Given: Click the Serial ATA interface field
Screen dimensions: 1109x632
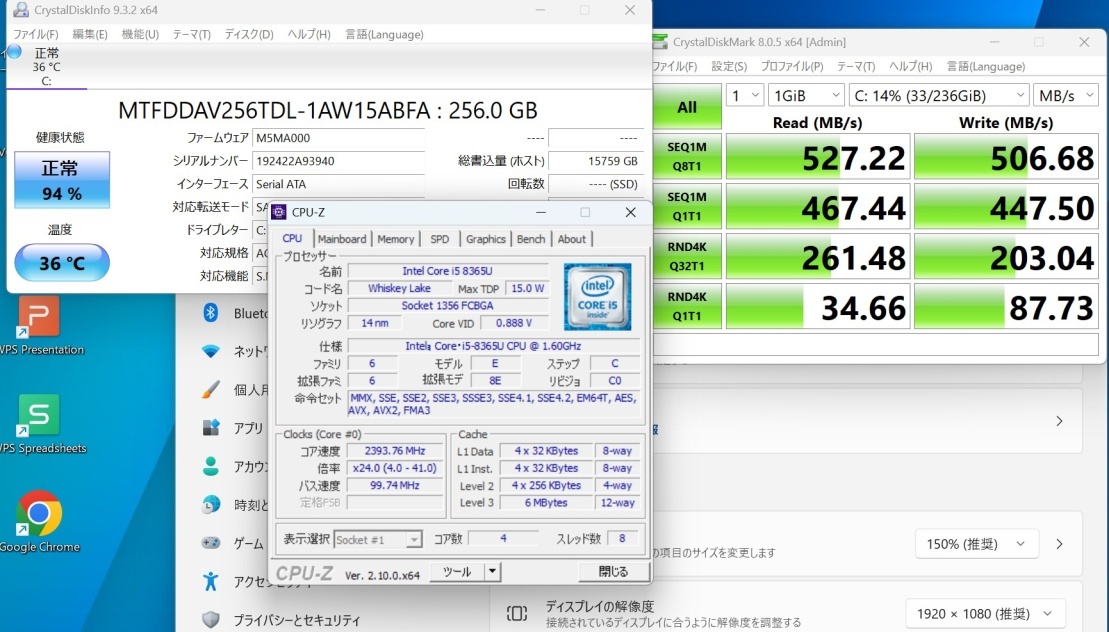Looking at the screenshot, I should click(x=338, y=184).
